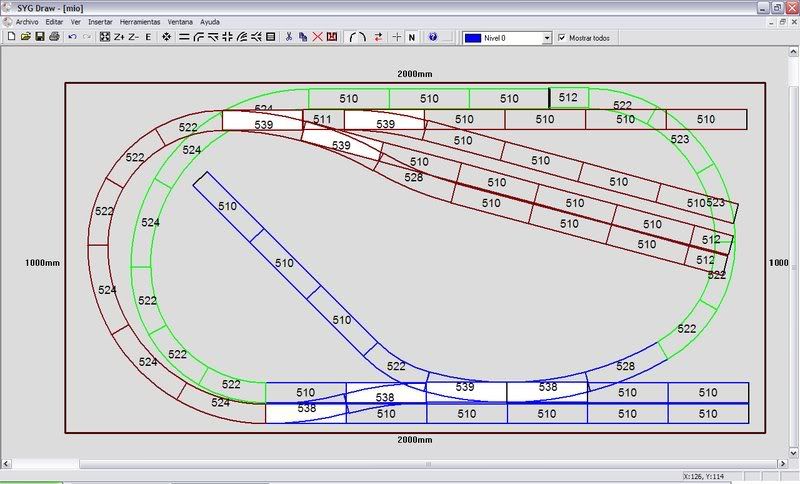The image size is (800, 484).
Task: Open the Archivo menu
Action: 27,22
